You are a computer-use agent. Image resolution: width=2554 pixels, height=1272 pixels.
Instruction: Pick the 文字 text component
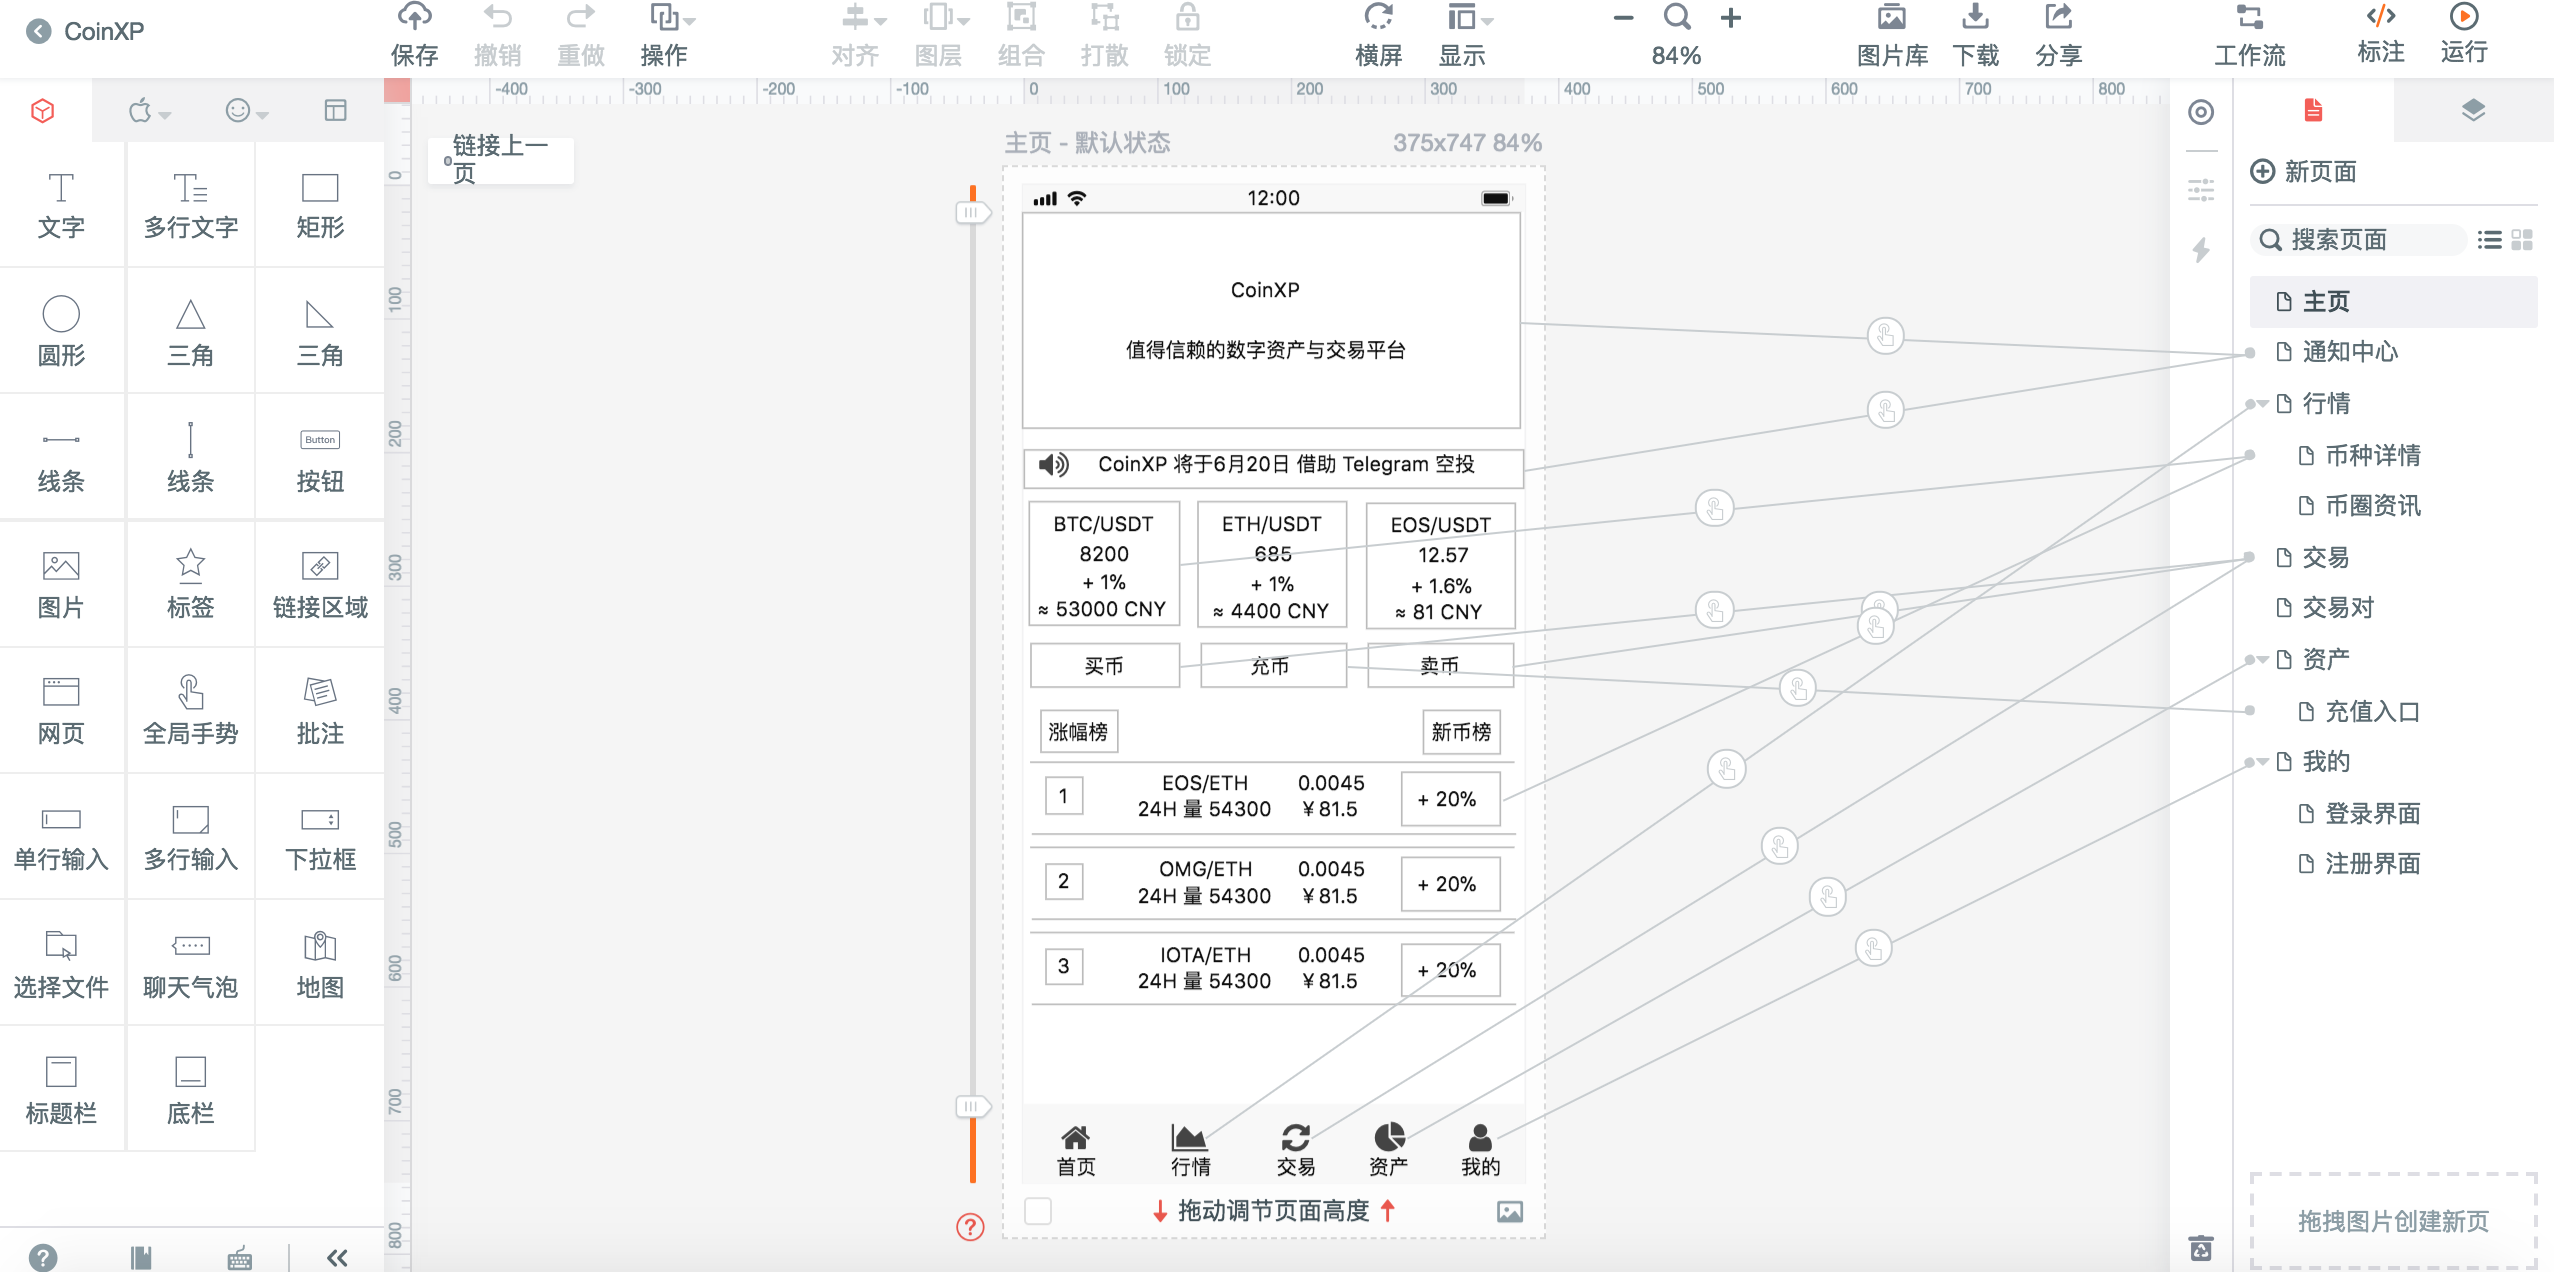[x=61, y=205]
